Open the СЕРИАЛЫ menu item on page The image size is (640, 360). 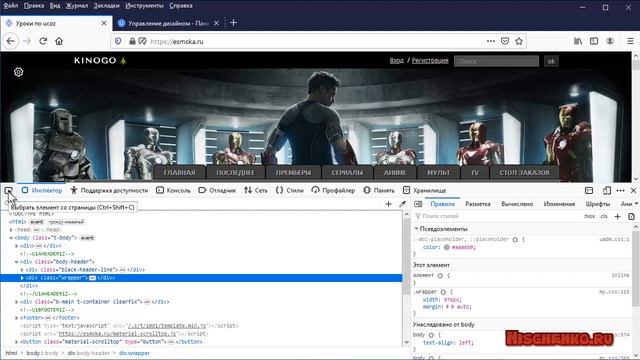point(347,173)
